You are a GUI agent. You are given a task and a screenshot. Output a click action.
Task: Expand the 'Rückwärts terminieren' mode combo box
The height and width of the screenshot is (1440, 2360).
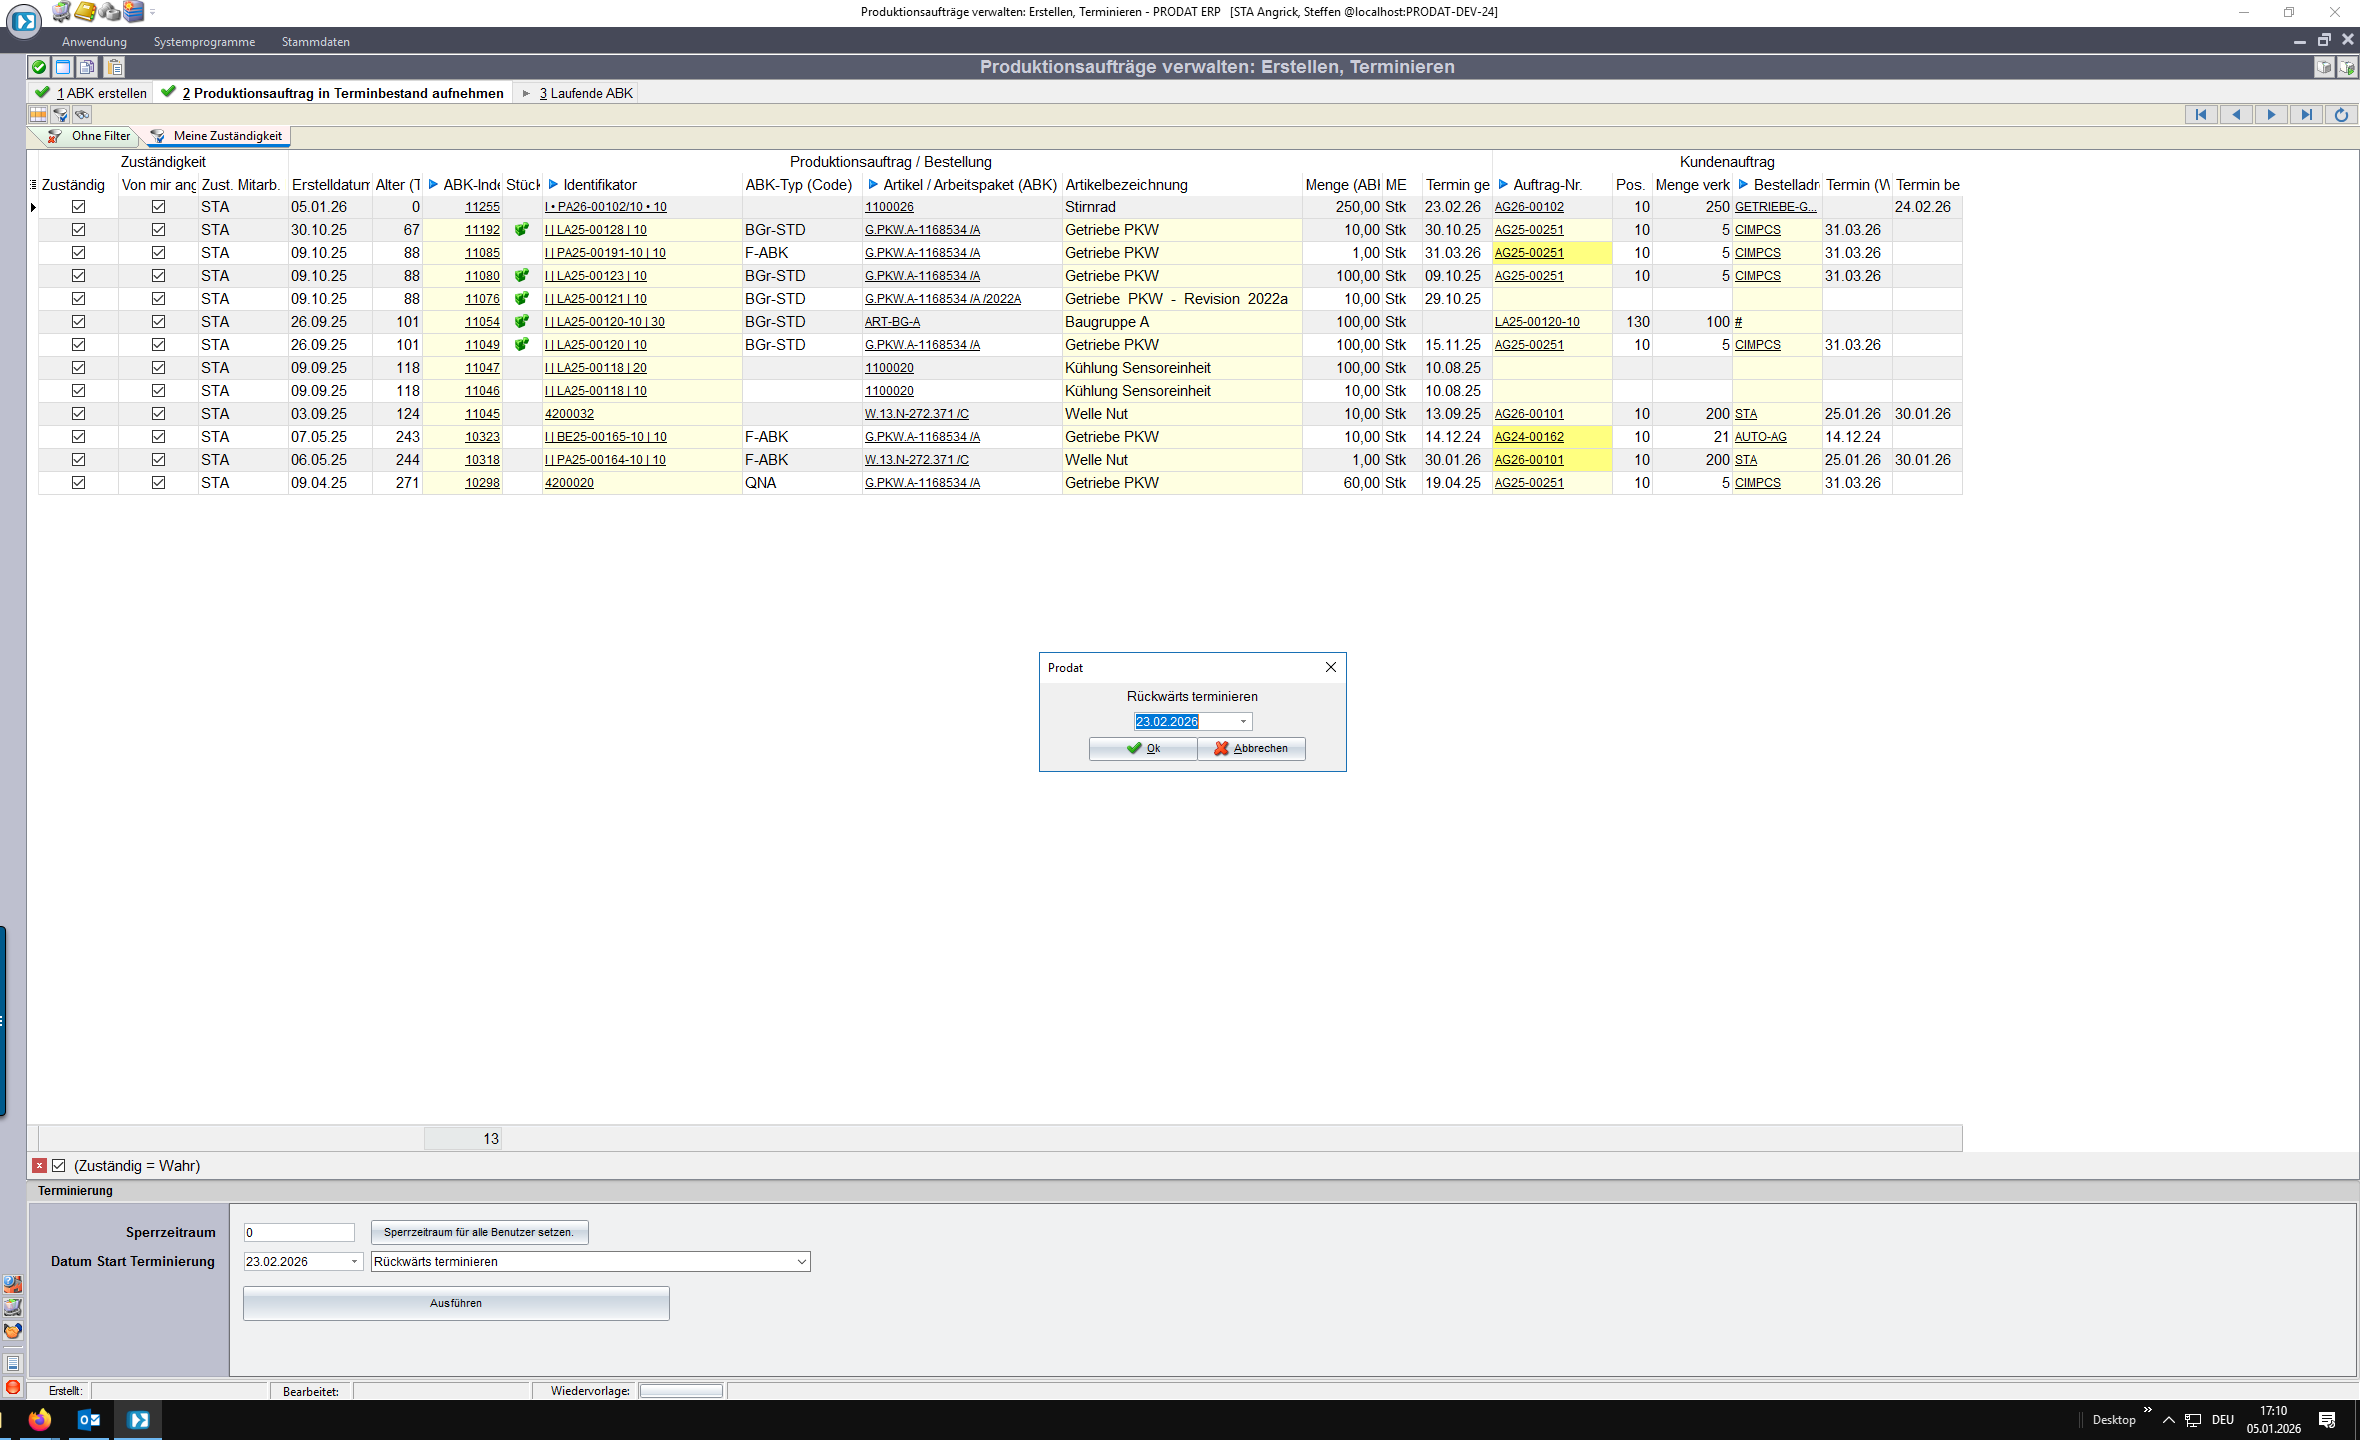click(x=801, y=1262)
